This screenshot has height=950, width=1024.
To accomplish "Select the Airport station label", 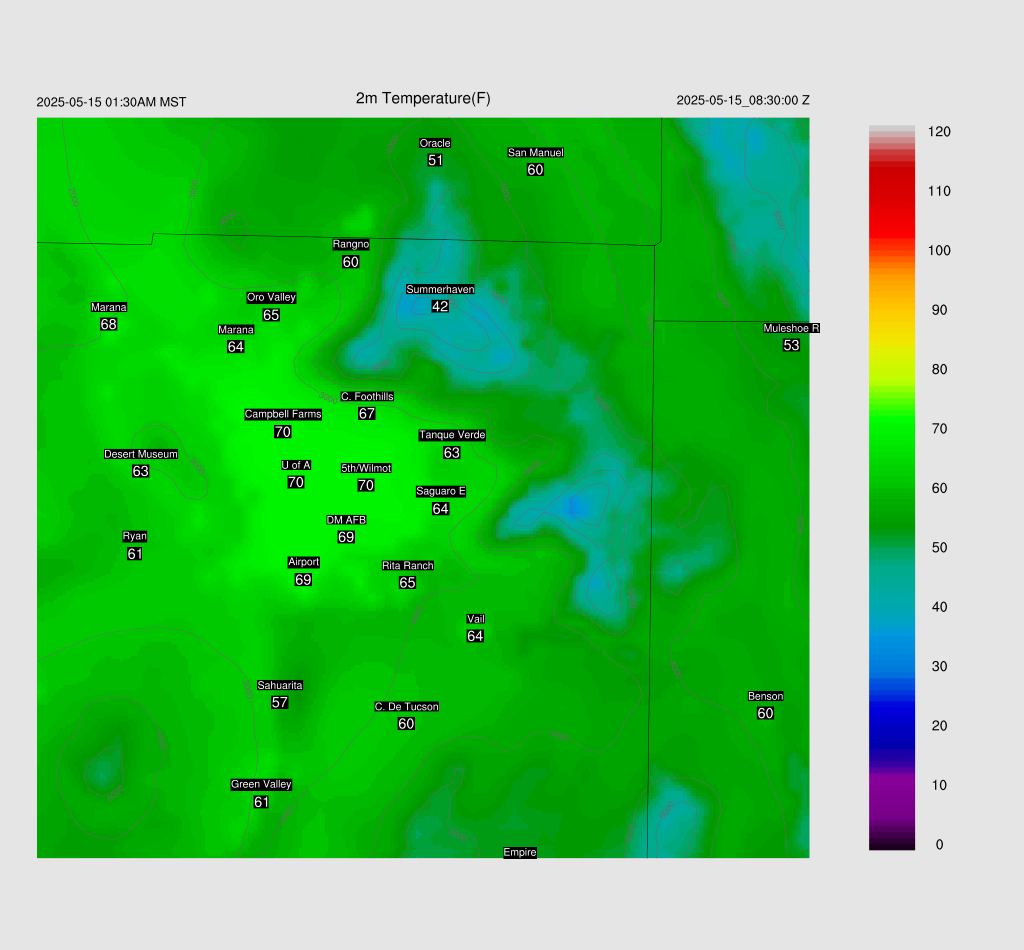I will (x=304, y=562).
